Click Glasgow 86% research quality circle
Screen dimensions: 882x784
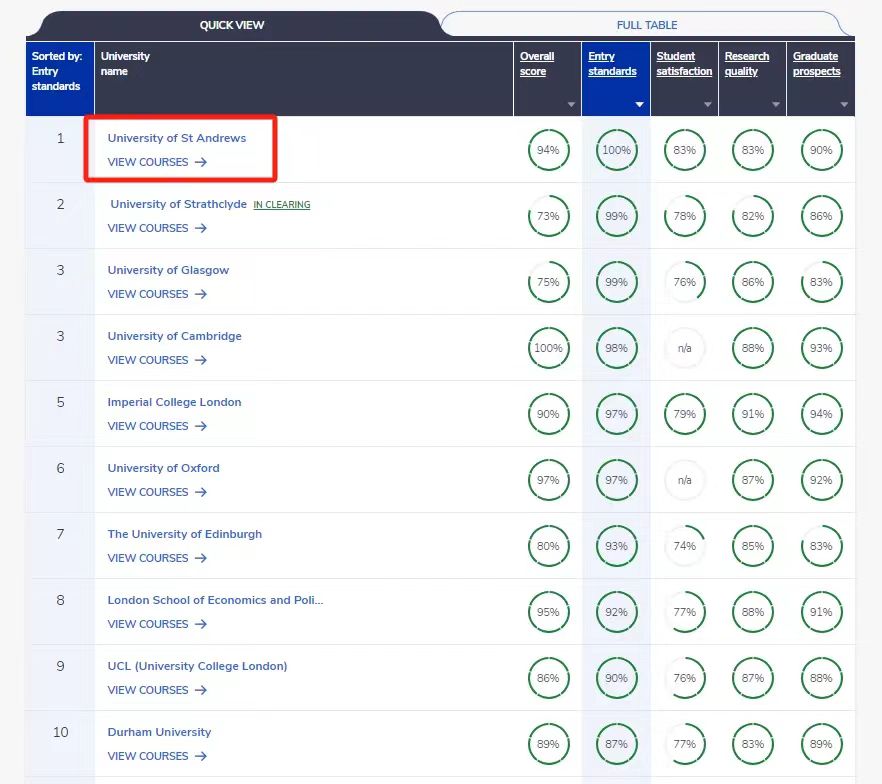[753, 282]
